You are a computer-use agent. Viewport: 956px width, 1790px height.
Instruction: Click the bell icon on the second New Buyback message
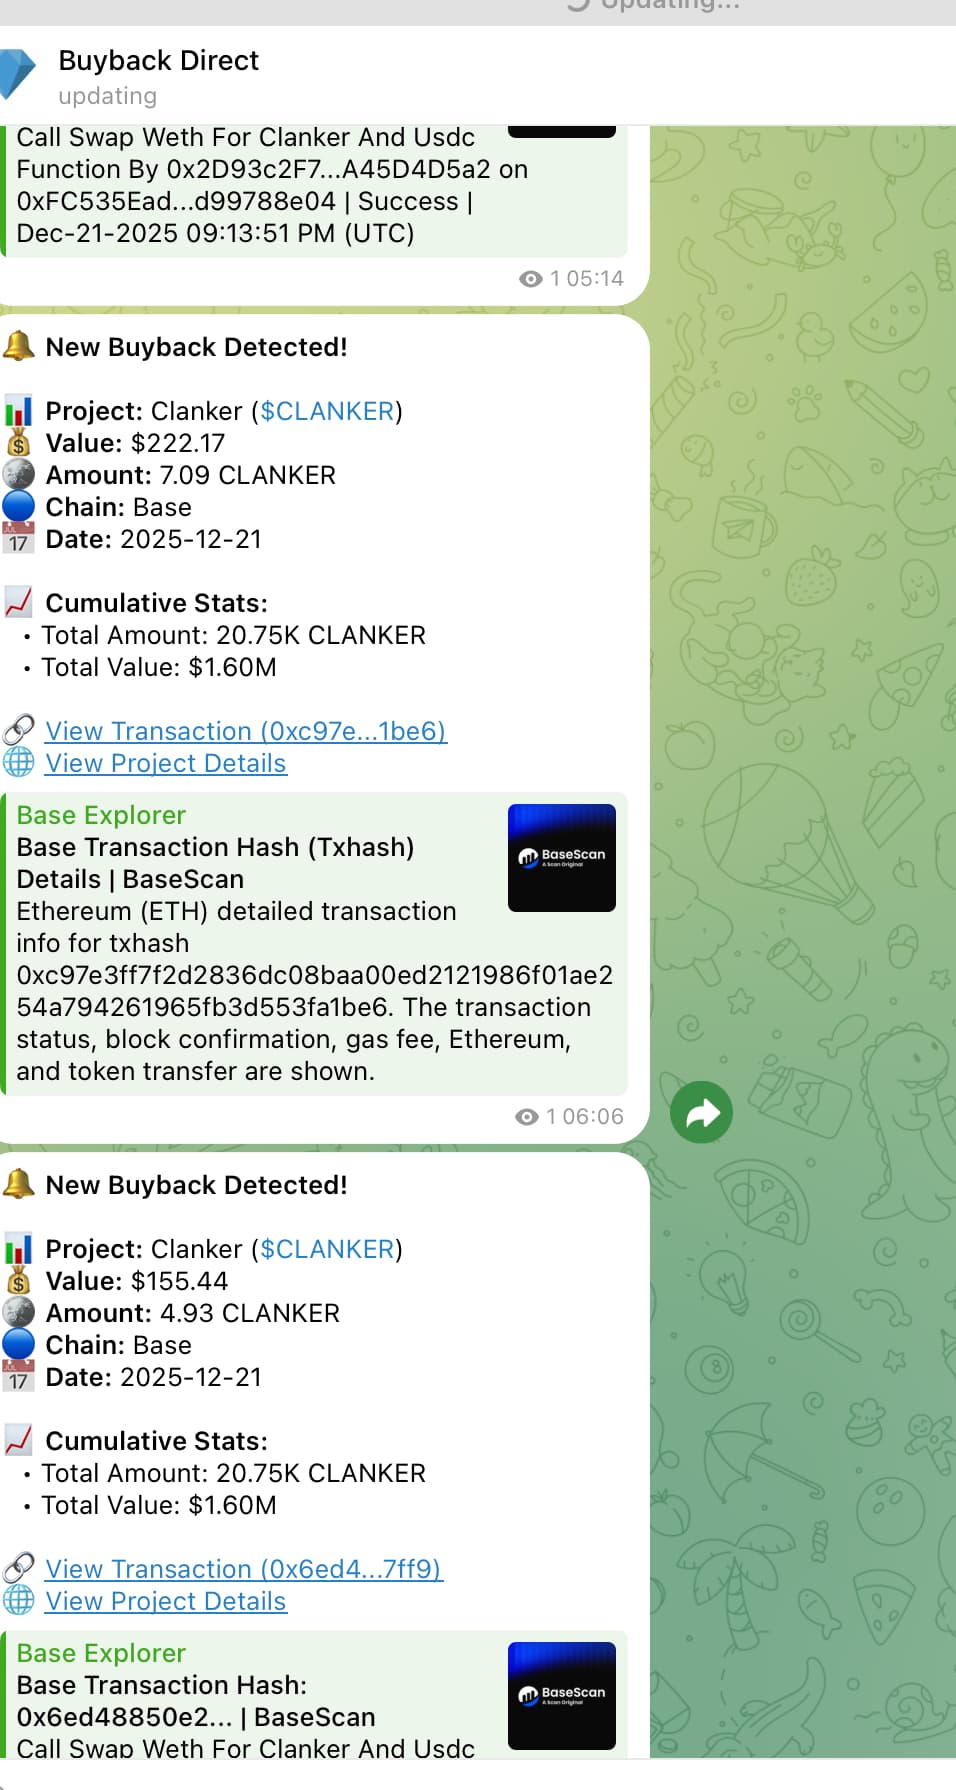(x=19, y=1184)
